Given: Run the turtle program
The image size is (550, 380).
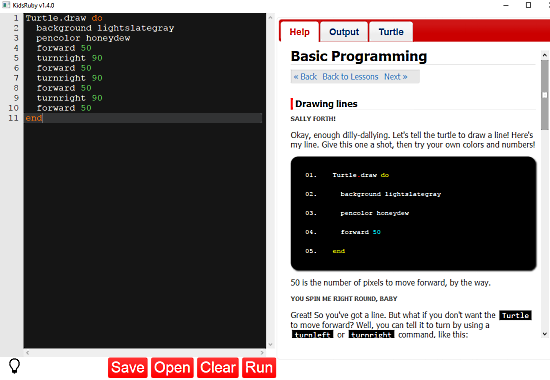Looking at the screenshot, I should coord(259,368).
